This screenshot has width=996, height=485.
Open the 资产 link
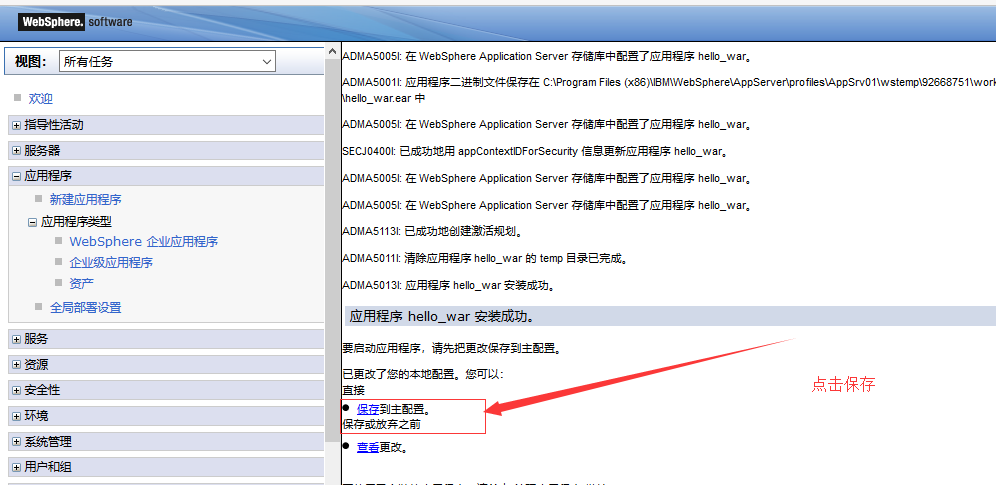pyautogui.click(x=81, y=283)
